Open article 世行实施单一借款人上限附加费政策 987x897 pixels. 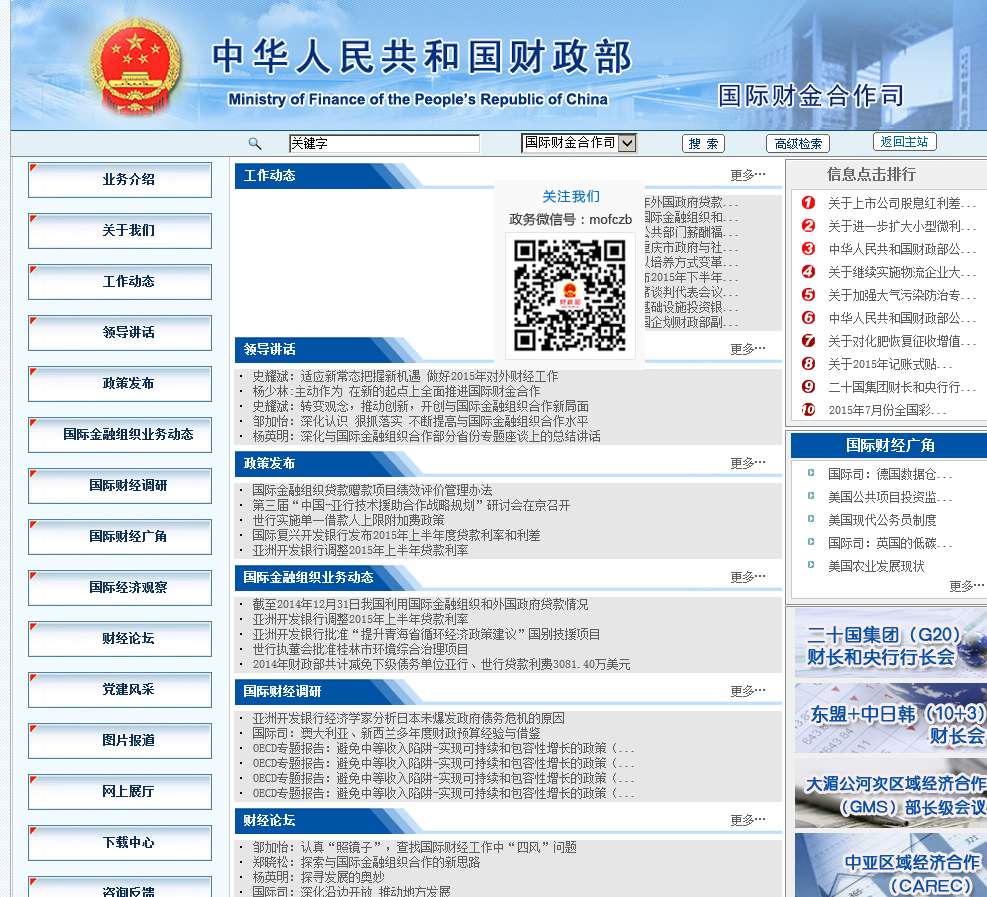pos(348,520)
